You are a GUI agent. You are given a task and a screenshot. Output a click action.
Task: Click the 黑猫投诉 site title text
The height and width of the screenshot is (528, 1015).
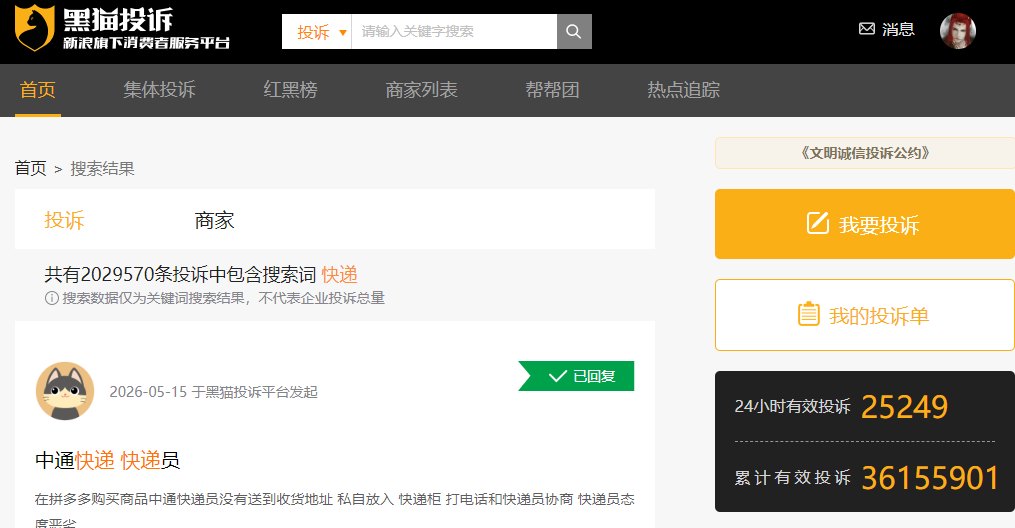[x=118, y=19]
